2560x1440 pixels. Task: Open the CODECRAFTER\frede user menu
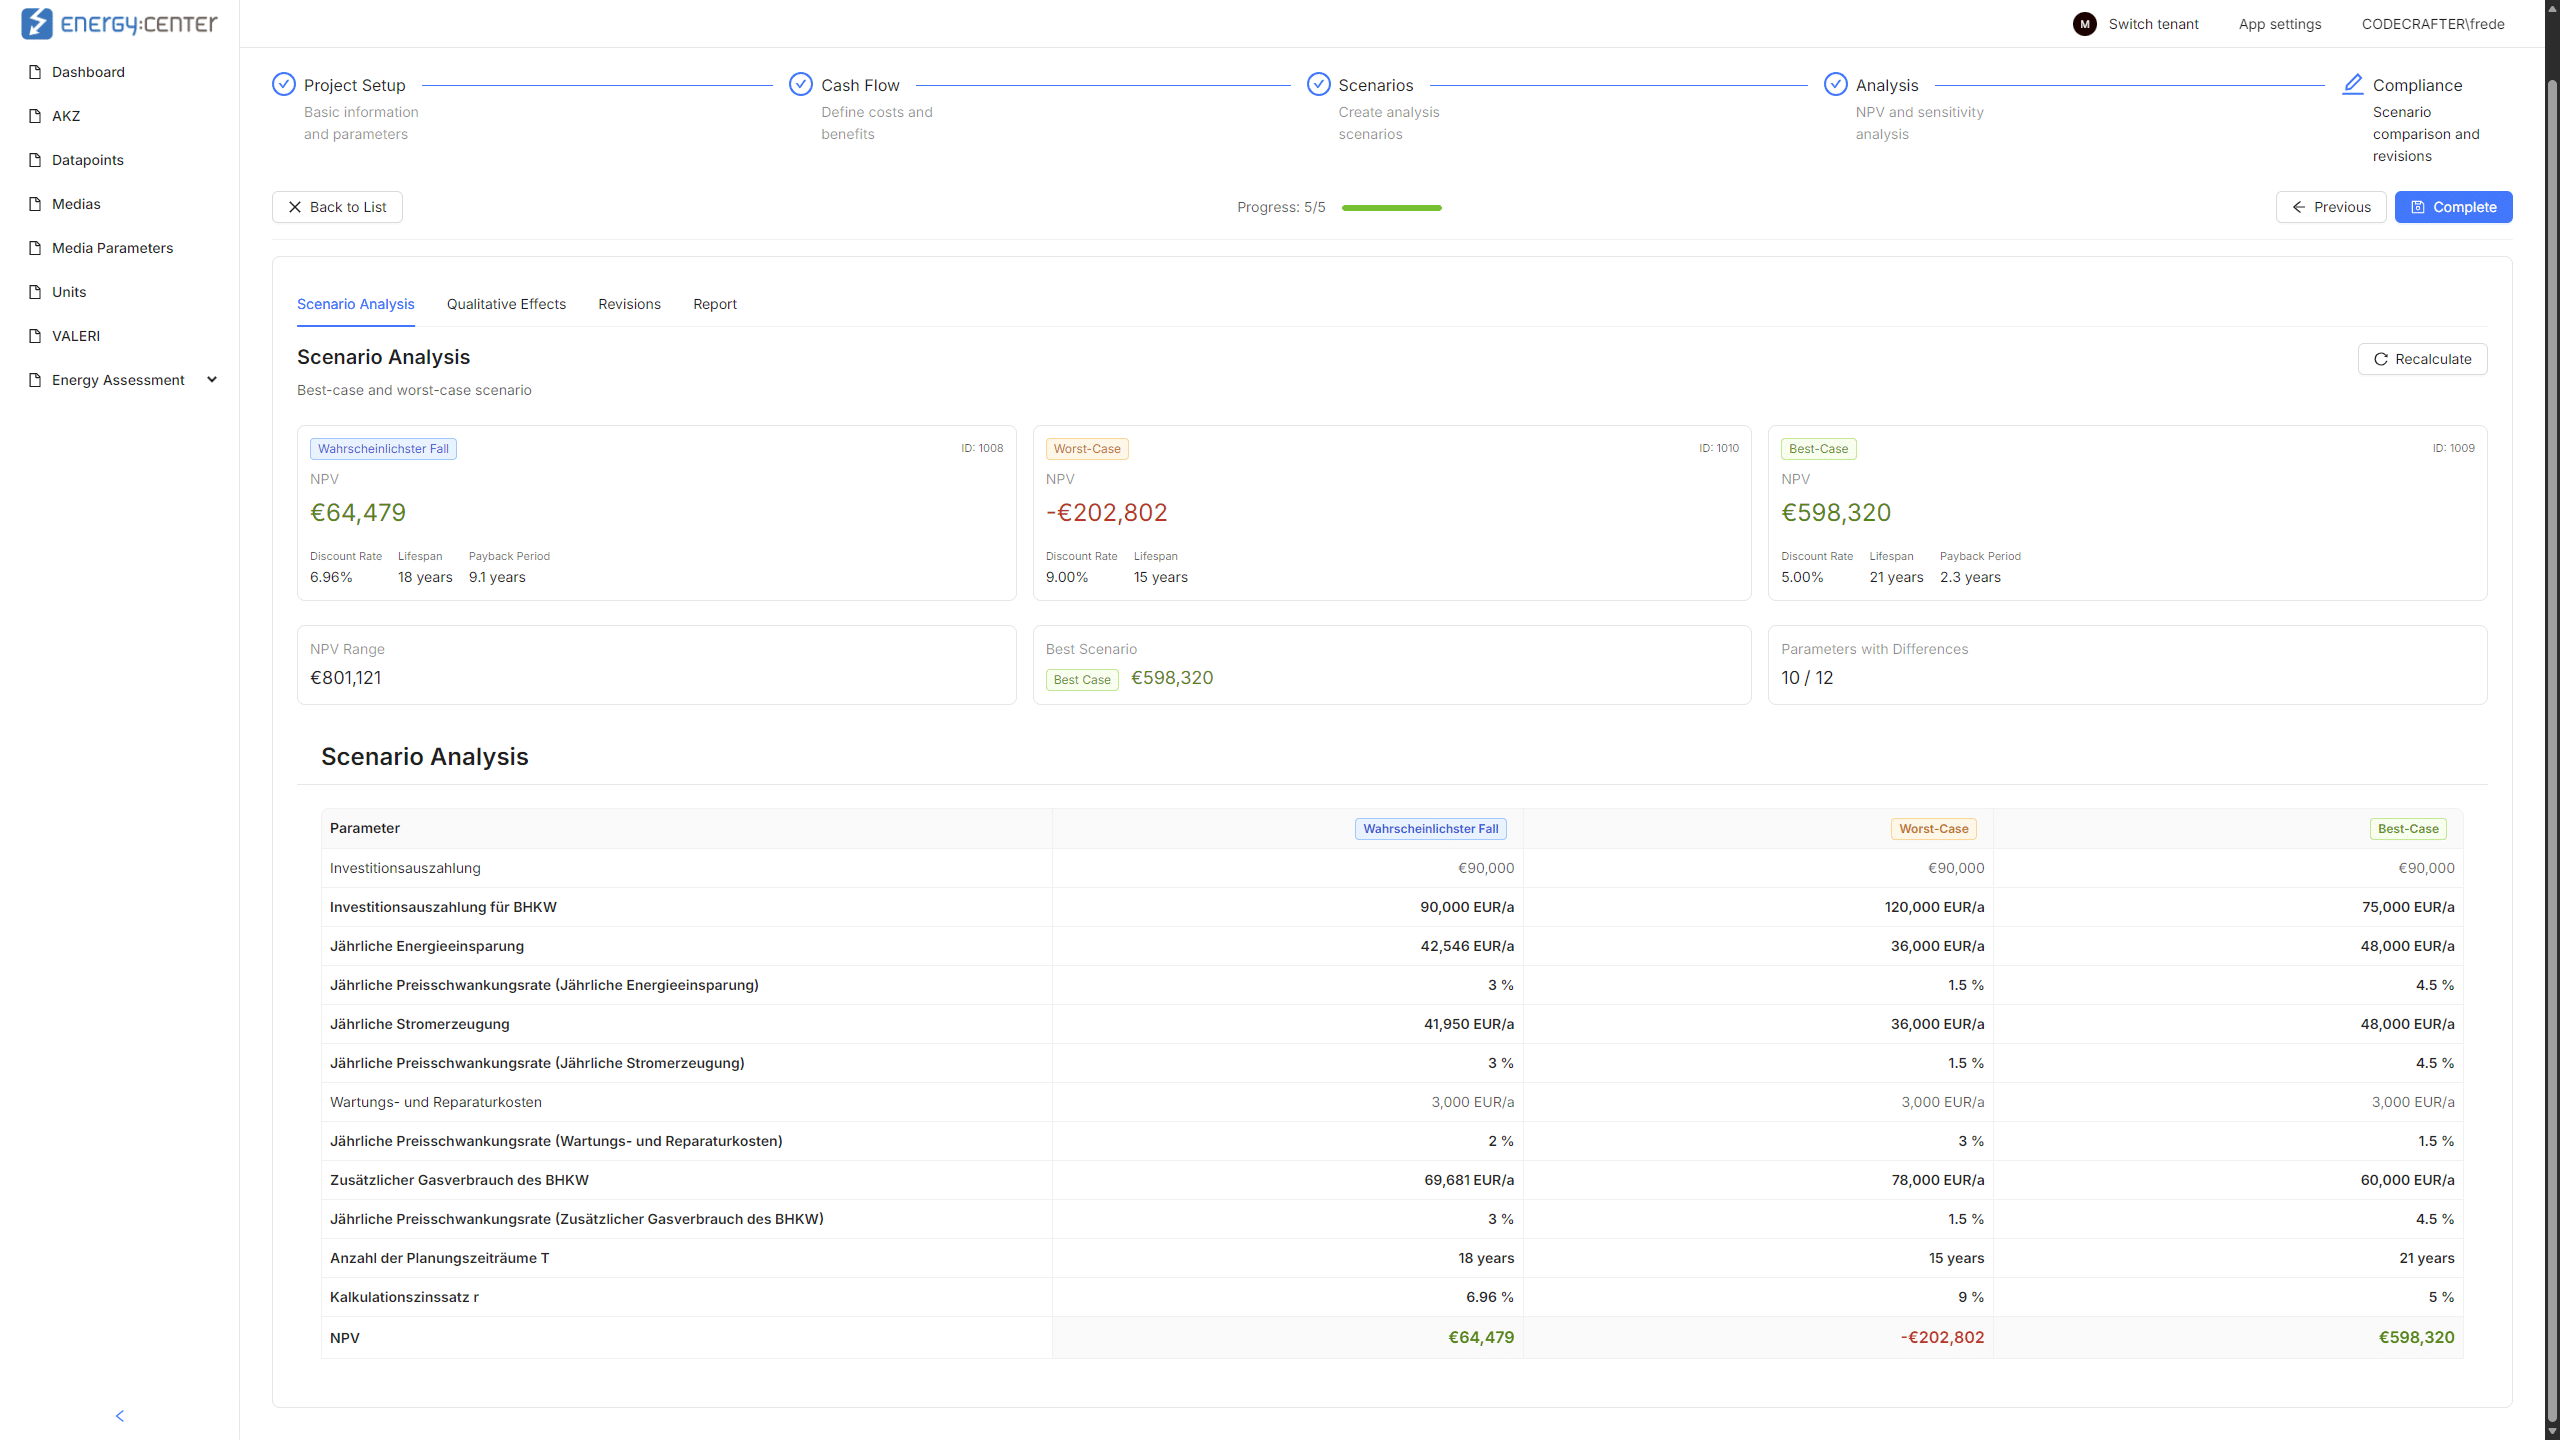coord(2433,24)
